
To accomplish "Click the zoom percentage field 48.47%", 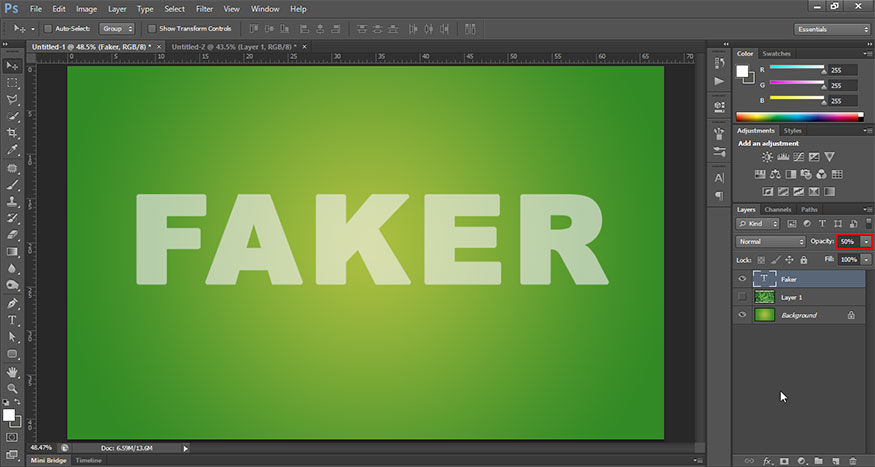I will [42, 447].
